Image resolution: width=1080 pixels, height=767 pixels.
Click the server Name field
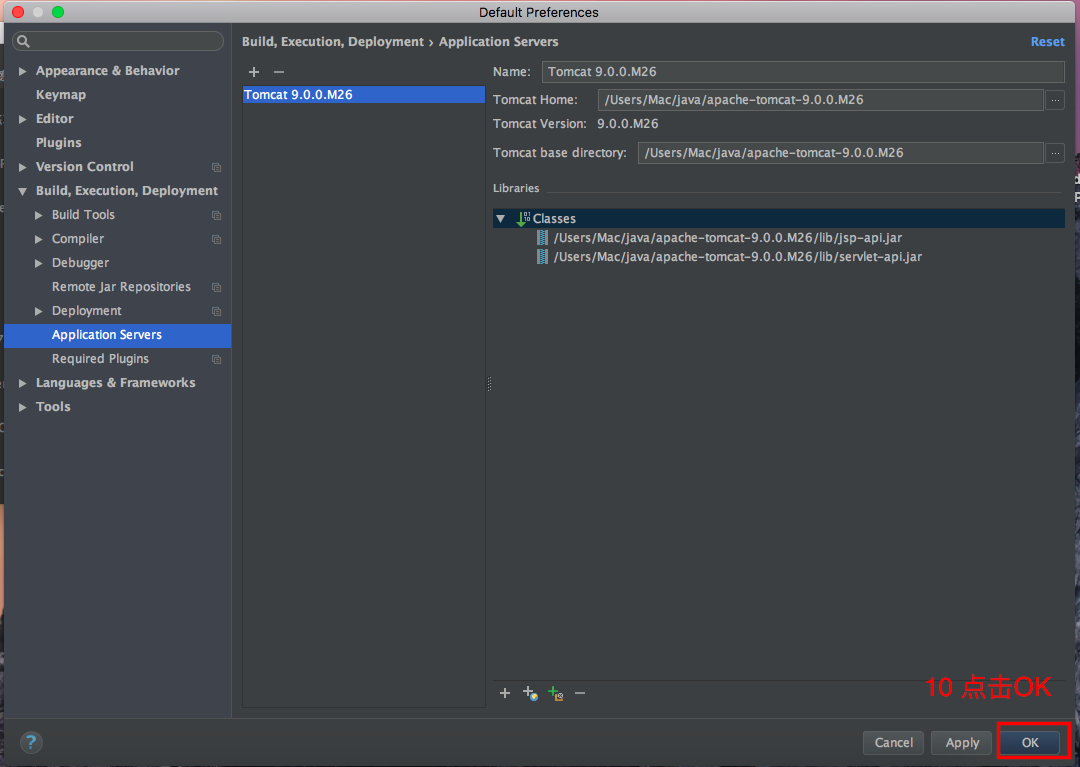pyautogui.click(x=803, y=72)
